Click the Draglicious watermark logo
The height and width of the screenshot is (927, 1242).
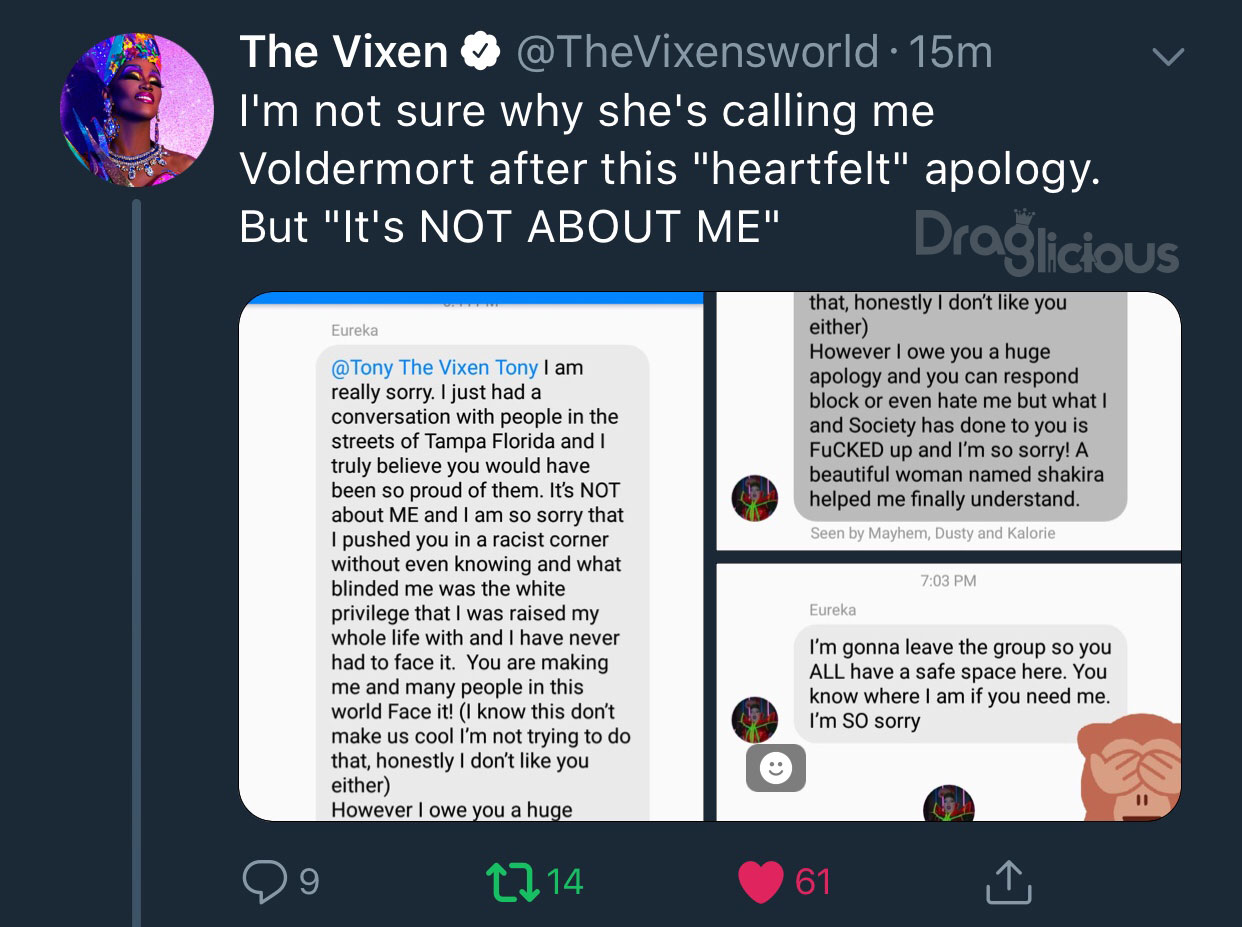click(1046, 243)
